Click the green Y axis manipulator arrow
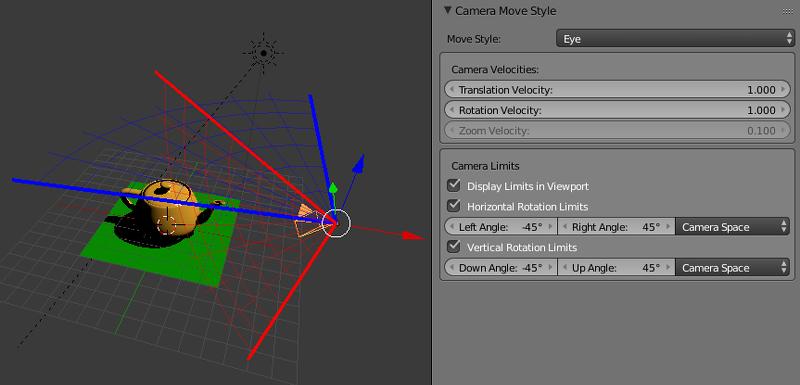This screenshot has height=385, width=800. click(333, 188)
